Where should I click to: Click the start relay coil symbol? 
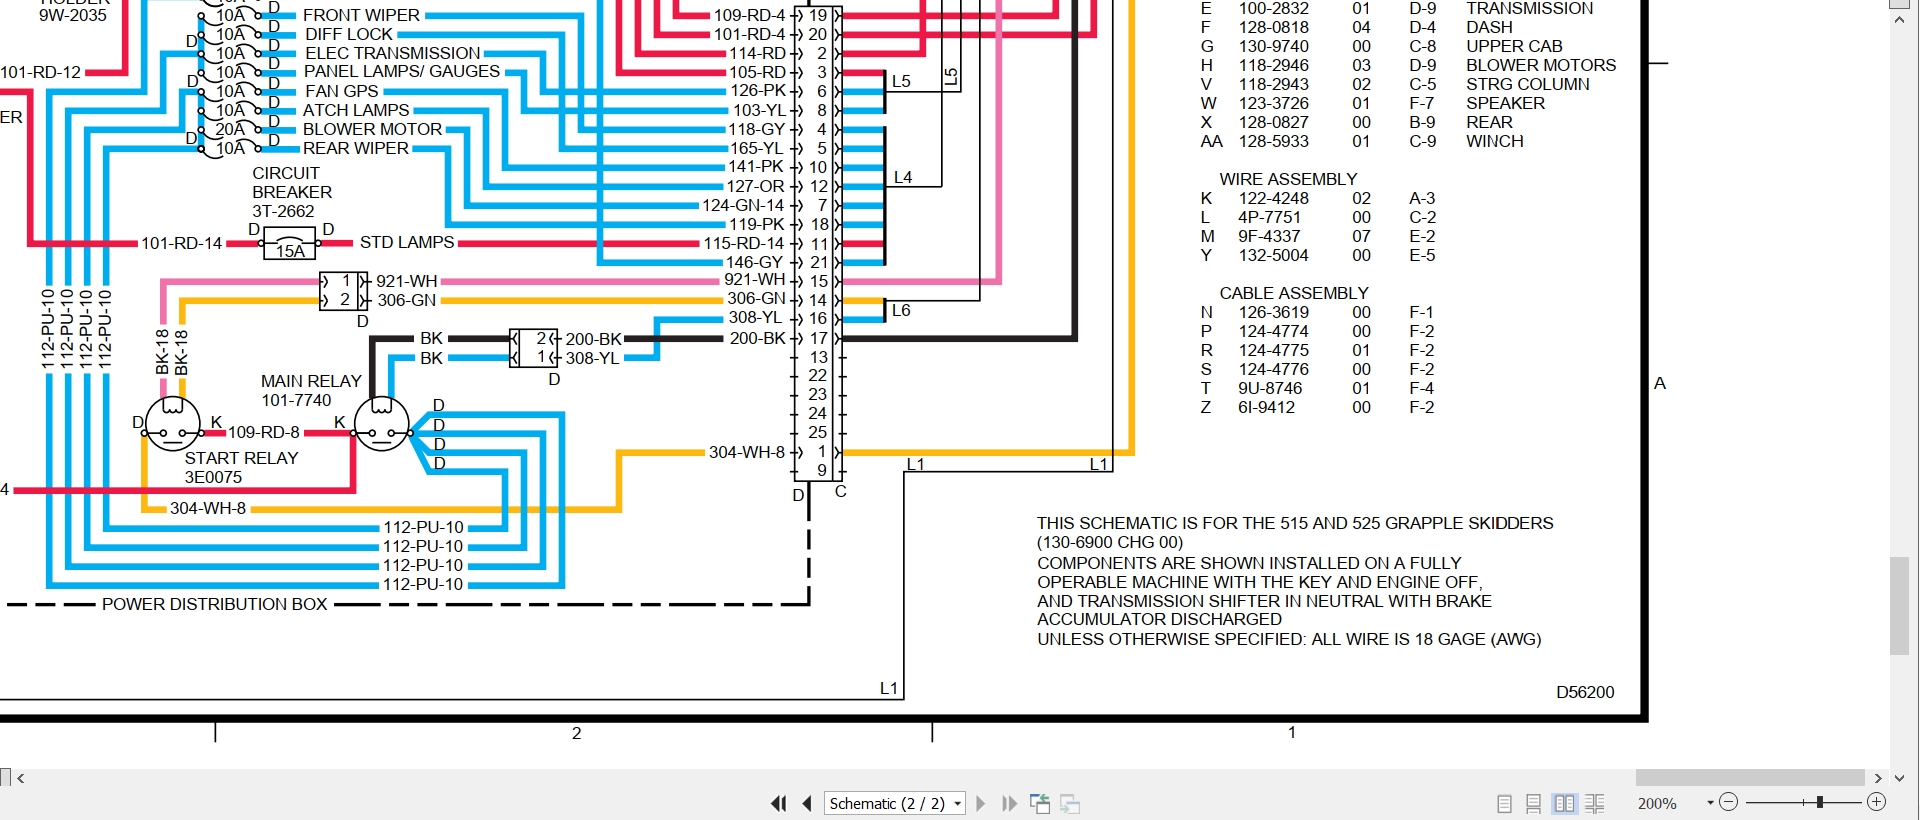click(x=173, y=424)
